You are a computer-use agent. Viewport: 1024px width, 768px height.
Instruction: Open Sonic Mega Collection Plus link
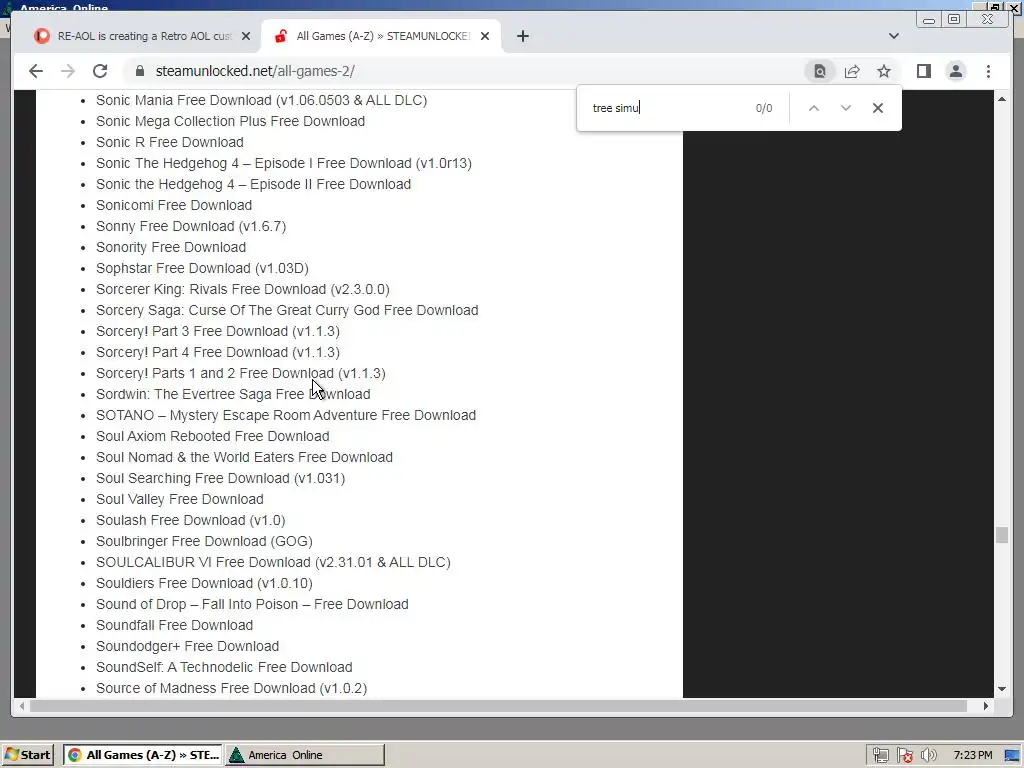tap(230, 121)
